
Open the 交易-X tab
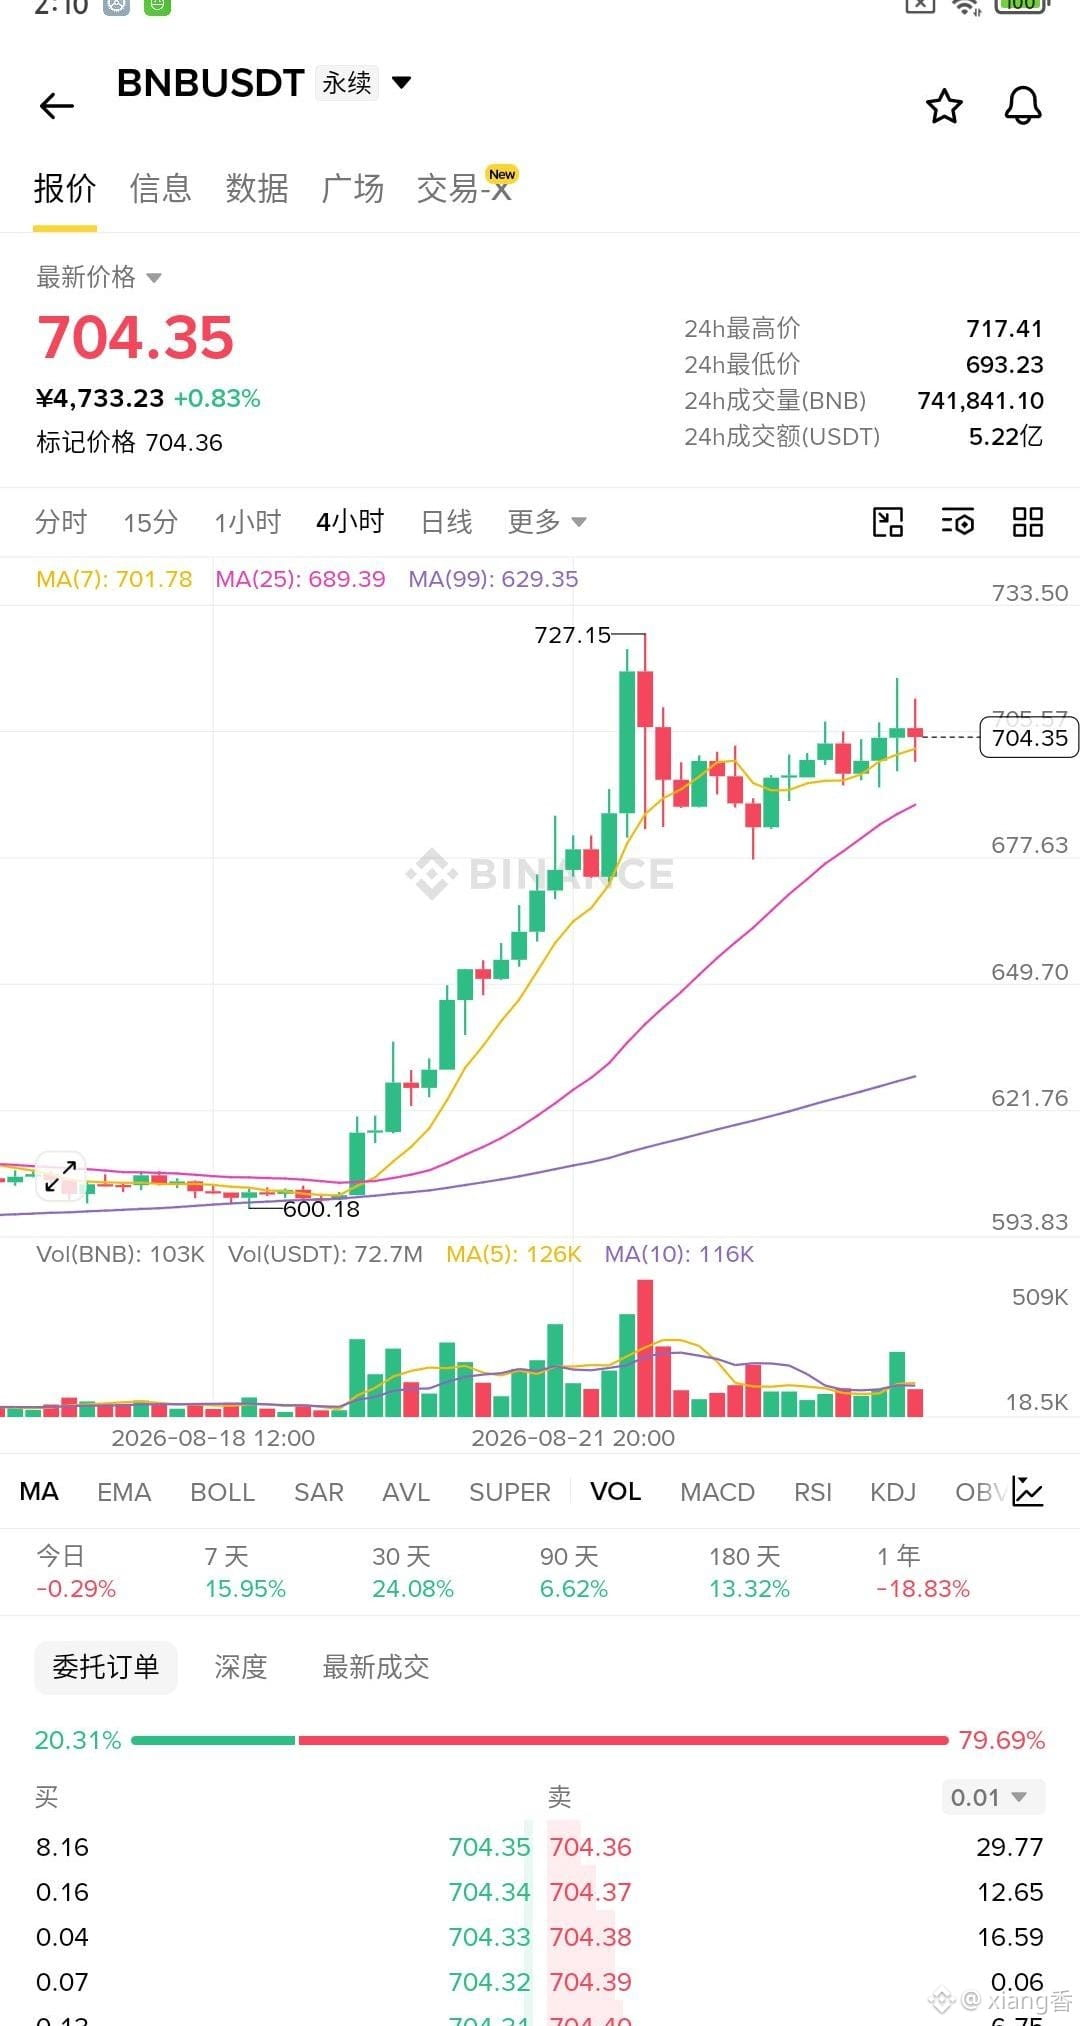click(465, 188)
